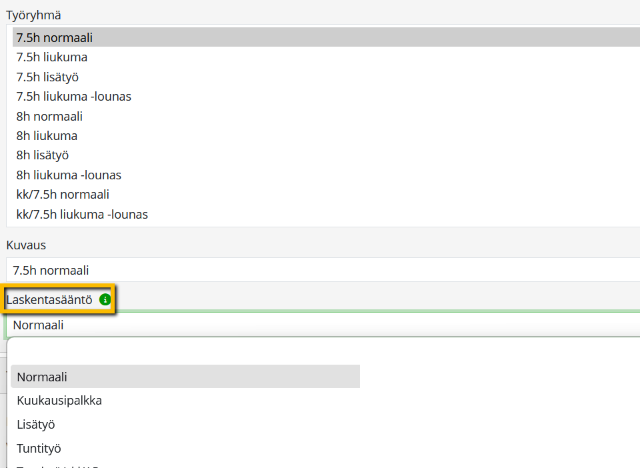Choose "Kuukausipalkka" from the dropdown options
This screenshot has width=640, height=468.
pos(59,400)
